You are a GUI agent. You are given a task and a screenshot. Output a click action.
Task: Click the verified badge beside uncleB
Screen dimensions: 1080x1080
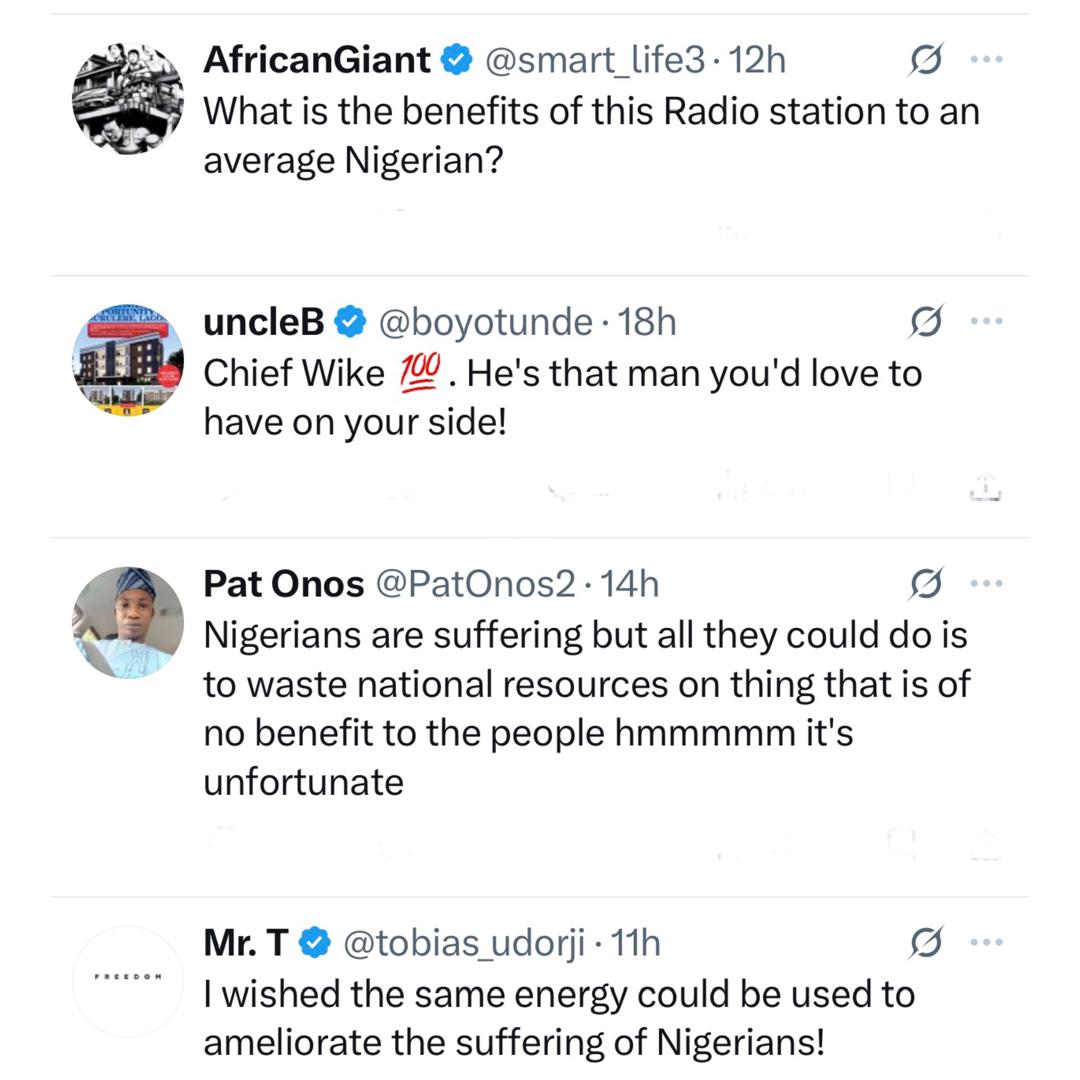click(347, 320)
